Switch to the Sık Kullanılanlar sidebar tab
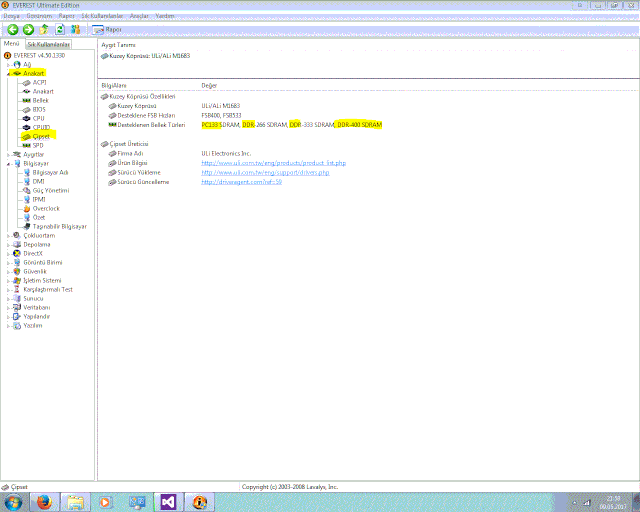The width and height of the screenshot is (640, 512). tap(49, 45)
